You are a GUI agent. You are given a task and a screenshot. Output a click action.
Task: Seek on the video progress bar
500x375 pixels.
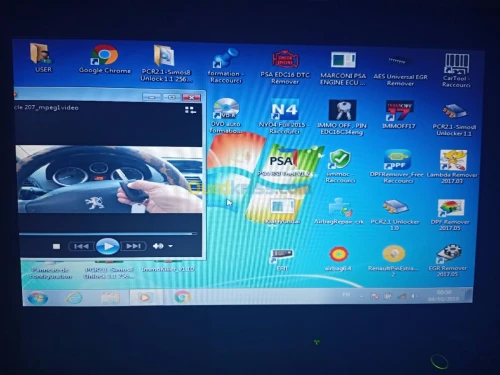[x=108, y=234]
